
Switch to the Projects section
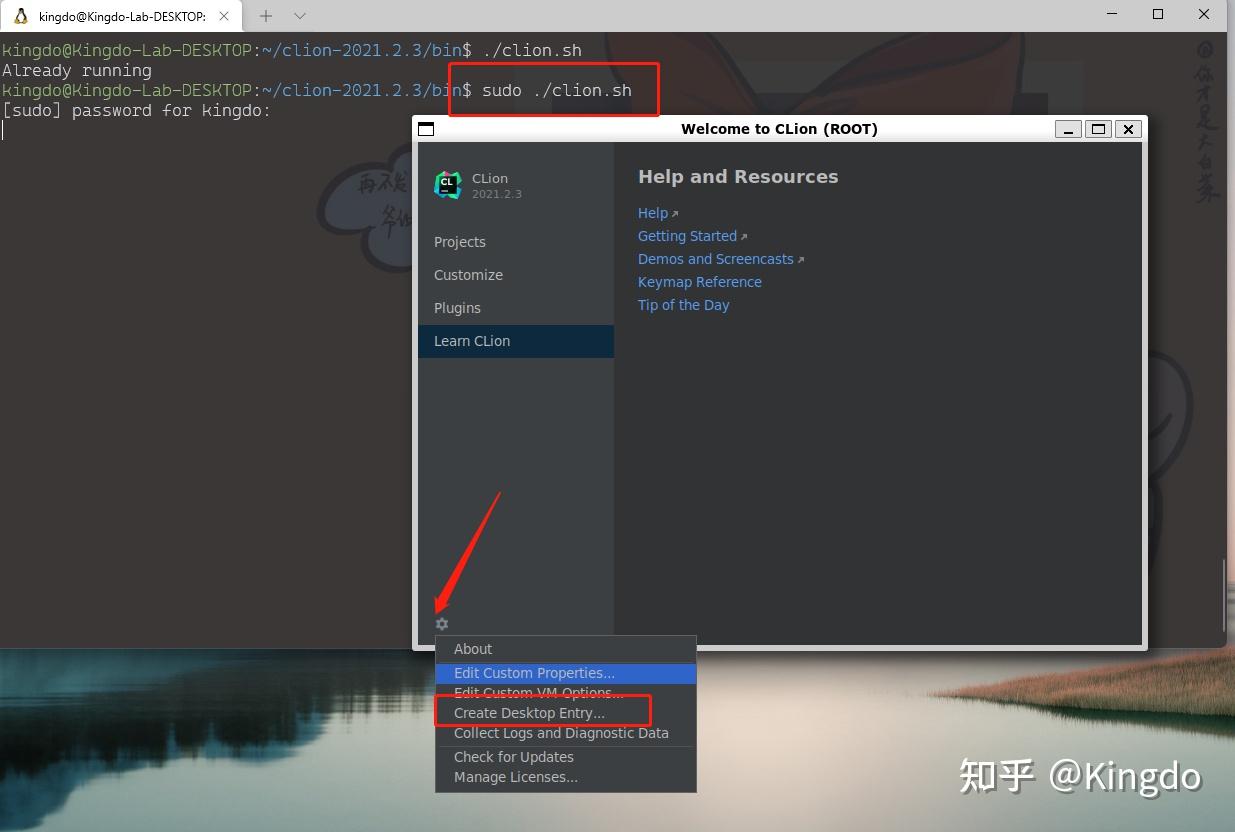[459, 241]
